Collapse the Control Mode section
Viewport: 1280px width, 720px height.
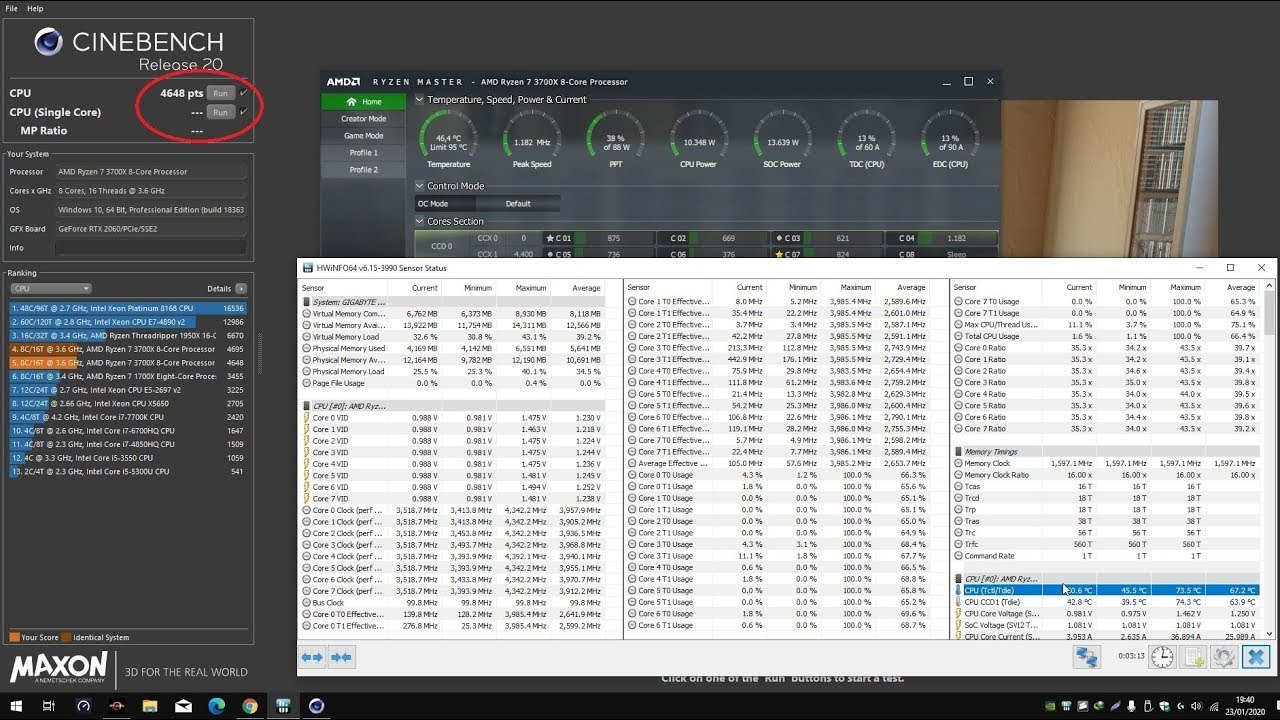419,185
